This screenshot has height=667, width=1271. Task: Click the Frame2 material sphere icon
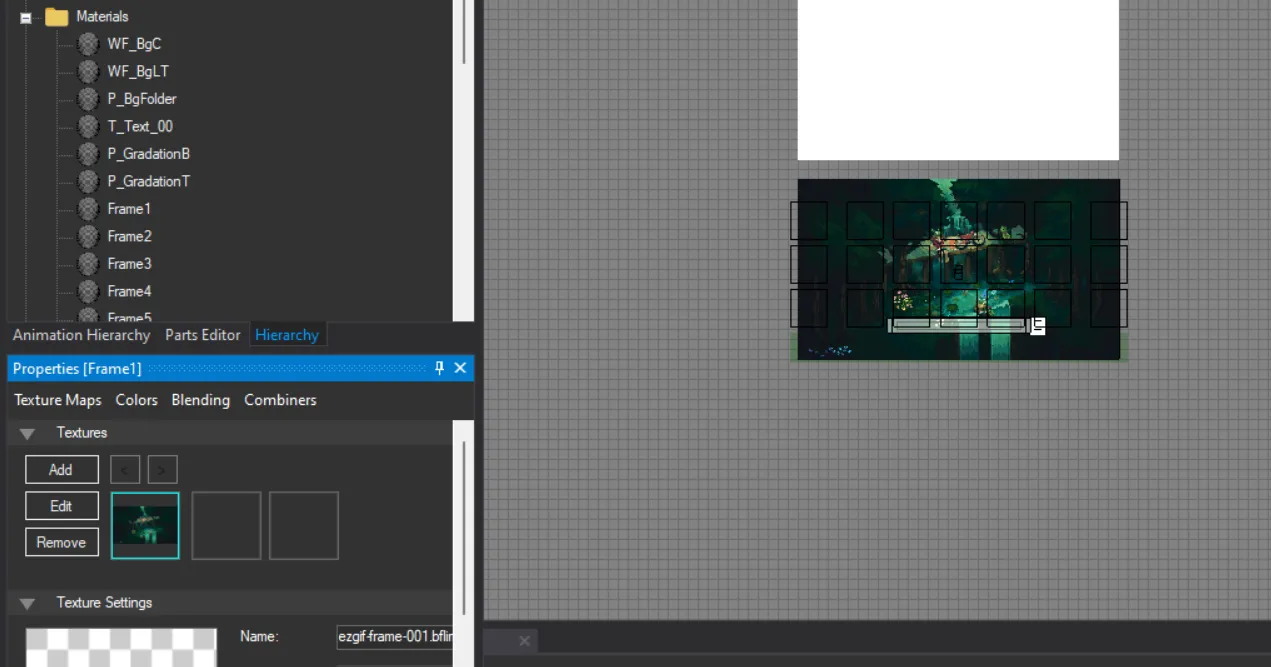pyautogui.click(x=89, y=236)
